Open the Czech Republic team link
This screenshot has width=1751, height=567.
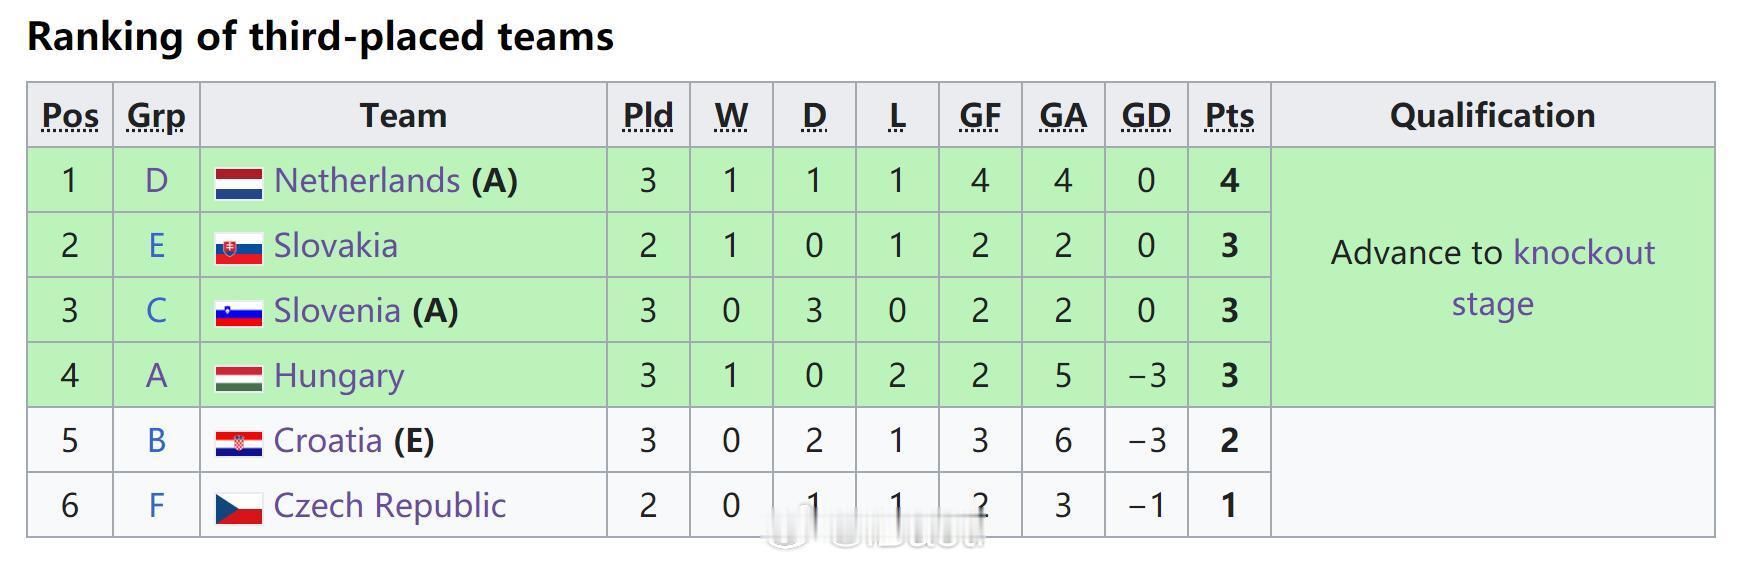(390, 506)
